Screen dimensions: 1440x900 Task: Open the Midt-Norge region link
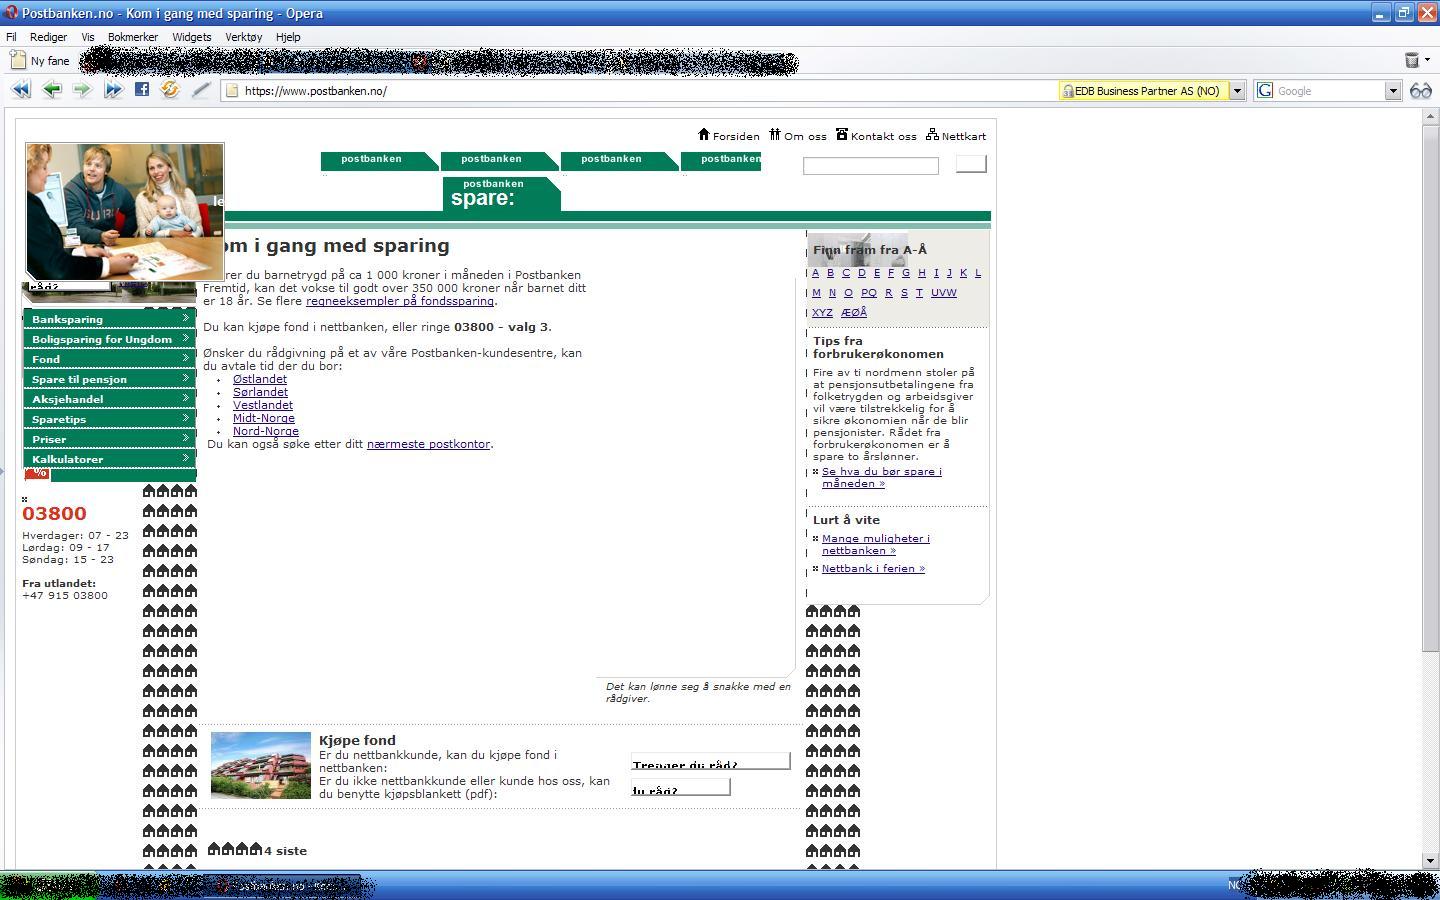click(264, 418)
